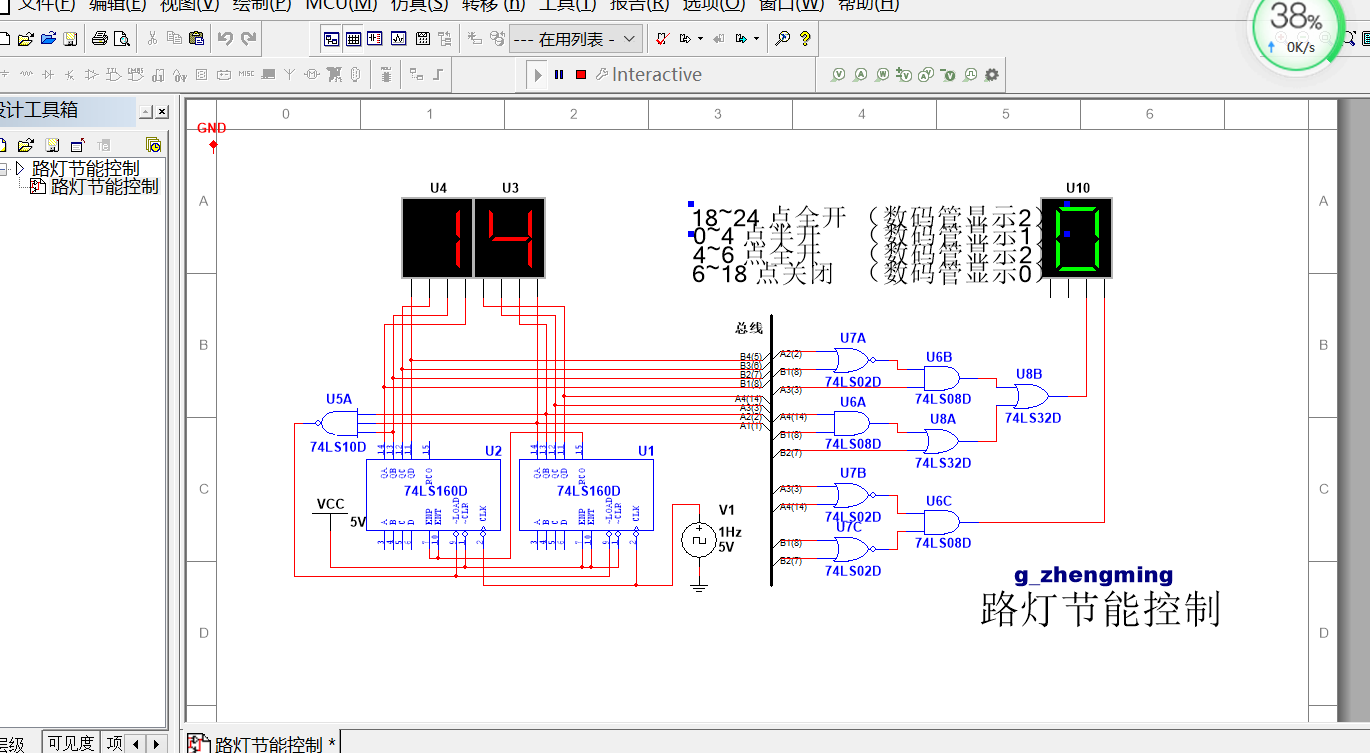Pause the simulation
The image size is (1370, 753).
(559, 75)
